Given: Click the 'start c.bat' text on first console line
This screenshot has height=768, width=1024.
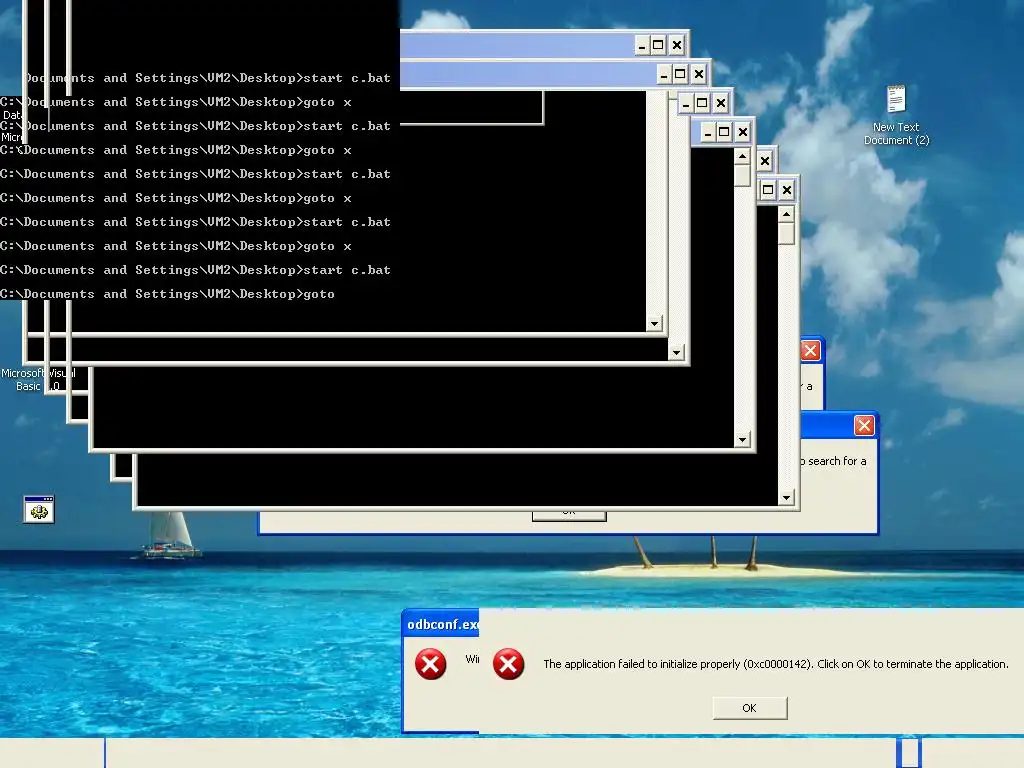Looking at the screenshot, I should (347, 78).
